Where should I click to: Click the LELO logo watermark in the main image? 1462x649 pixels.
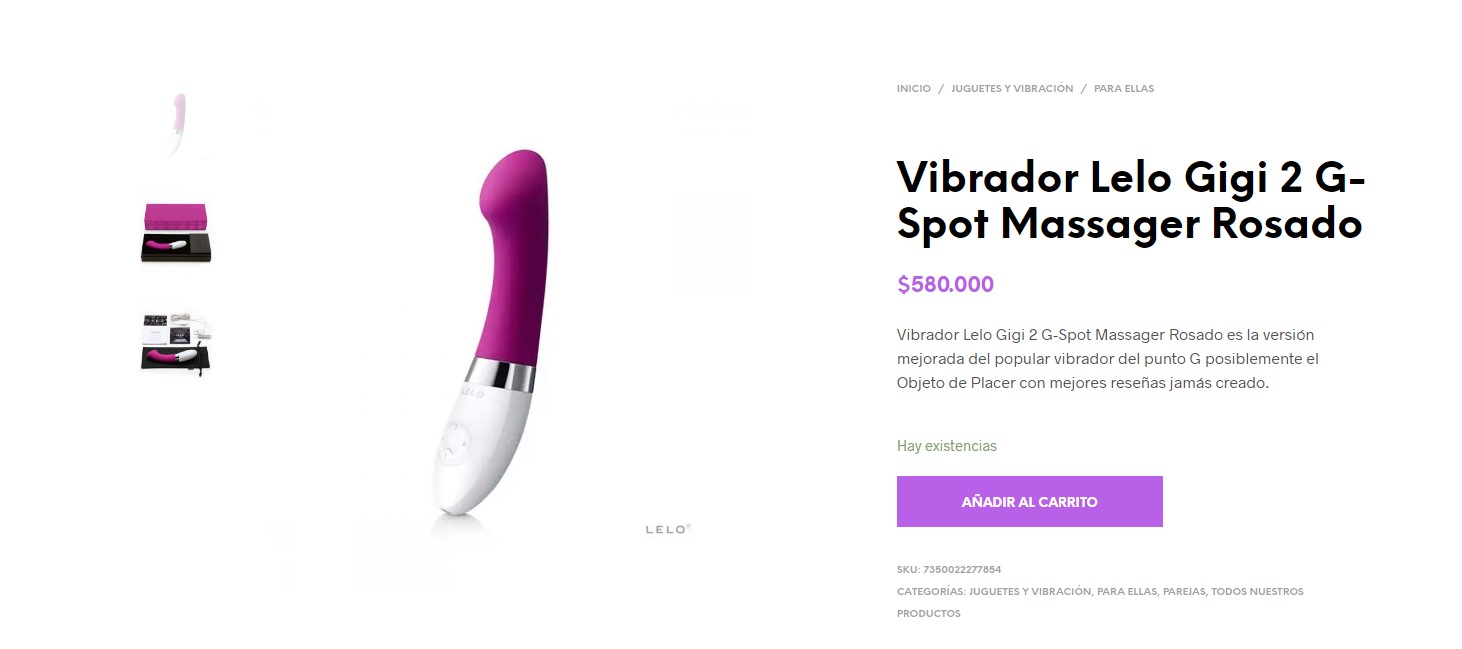click(668, 529)
